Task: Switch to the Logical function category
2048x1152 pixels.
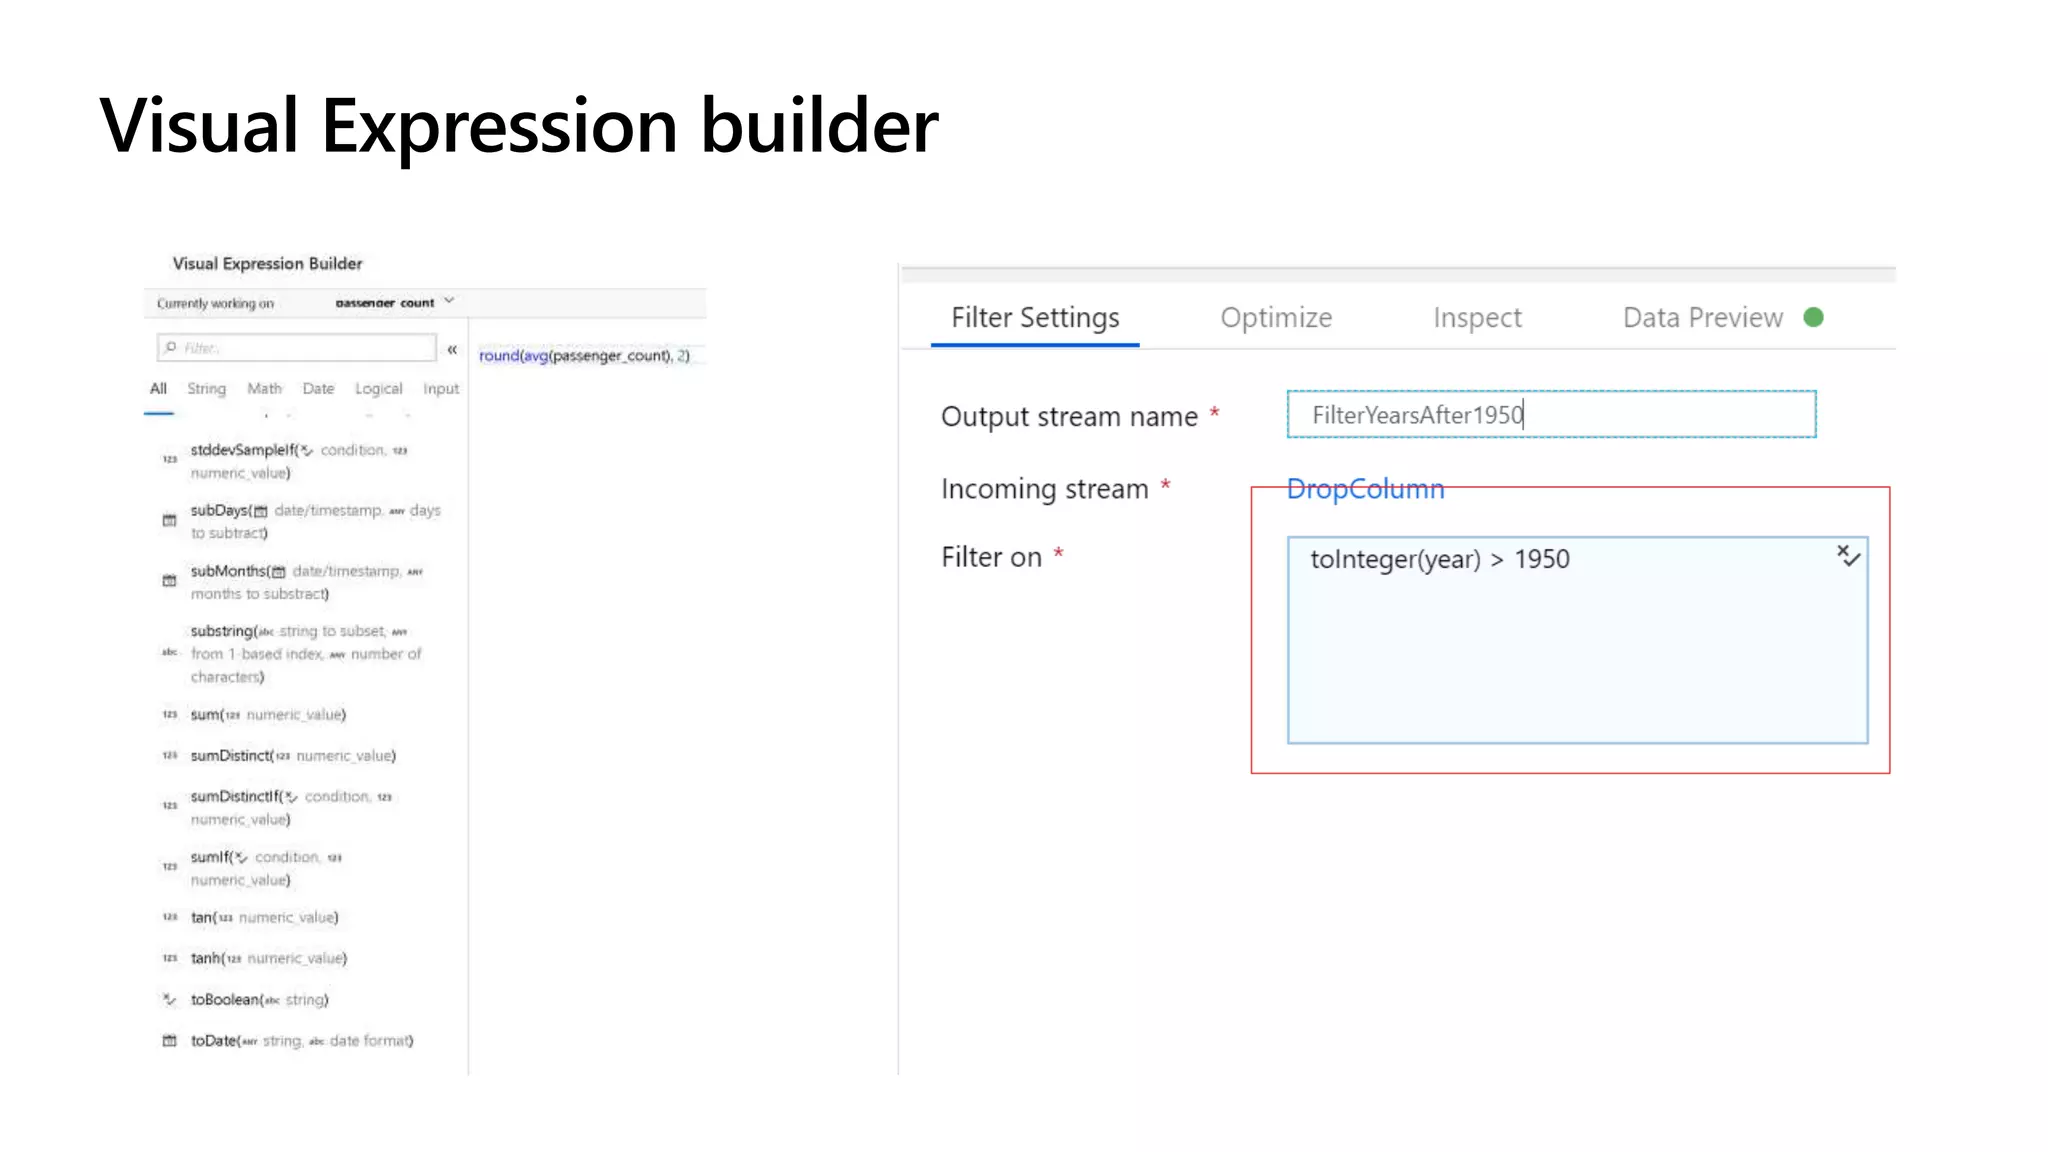Action: pos(378,388)
